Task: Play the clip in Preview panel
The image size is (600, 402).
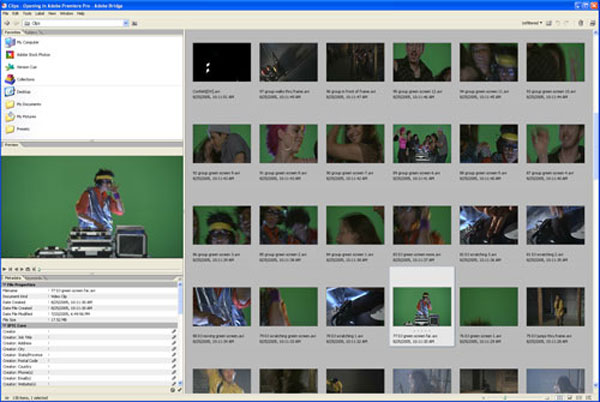Action: pos(5,269)
